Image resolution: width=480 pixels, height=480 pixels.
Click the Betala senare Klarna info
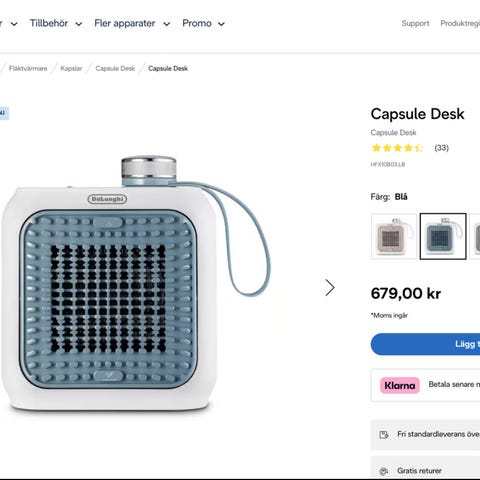[x=454, y=384]
